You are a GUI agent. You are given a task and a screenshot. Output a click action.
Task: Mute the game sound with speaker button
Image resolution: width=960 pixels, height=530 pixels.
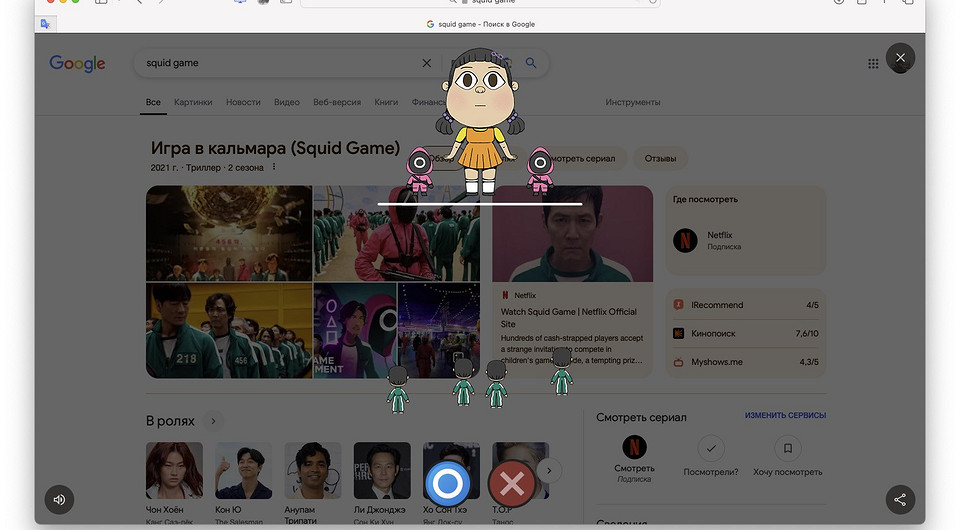coord(59,499)
